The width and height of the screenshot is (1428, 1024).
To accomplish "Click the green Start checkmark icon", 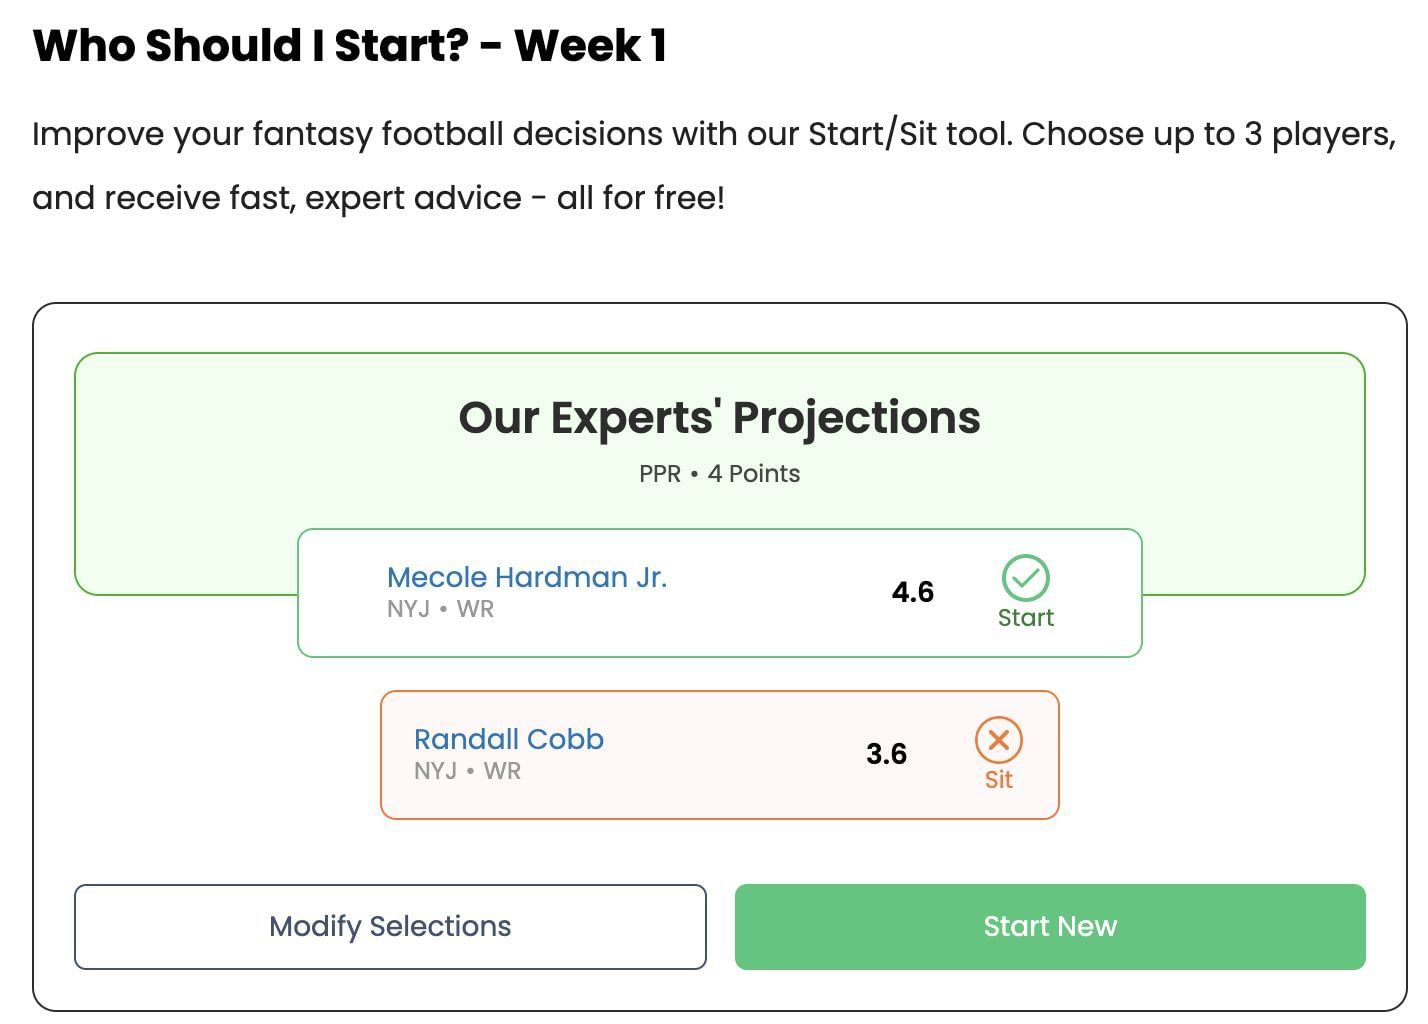I will tap(1025, 577).
